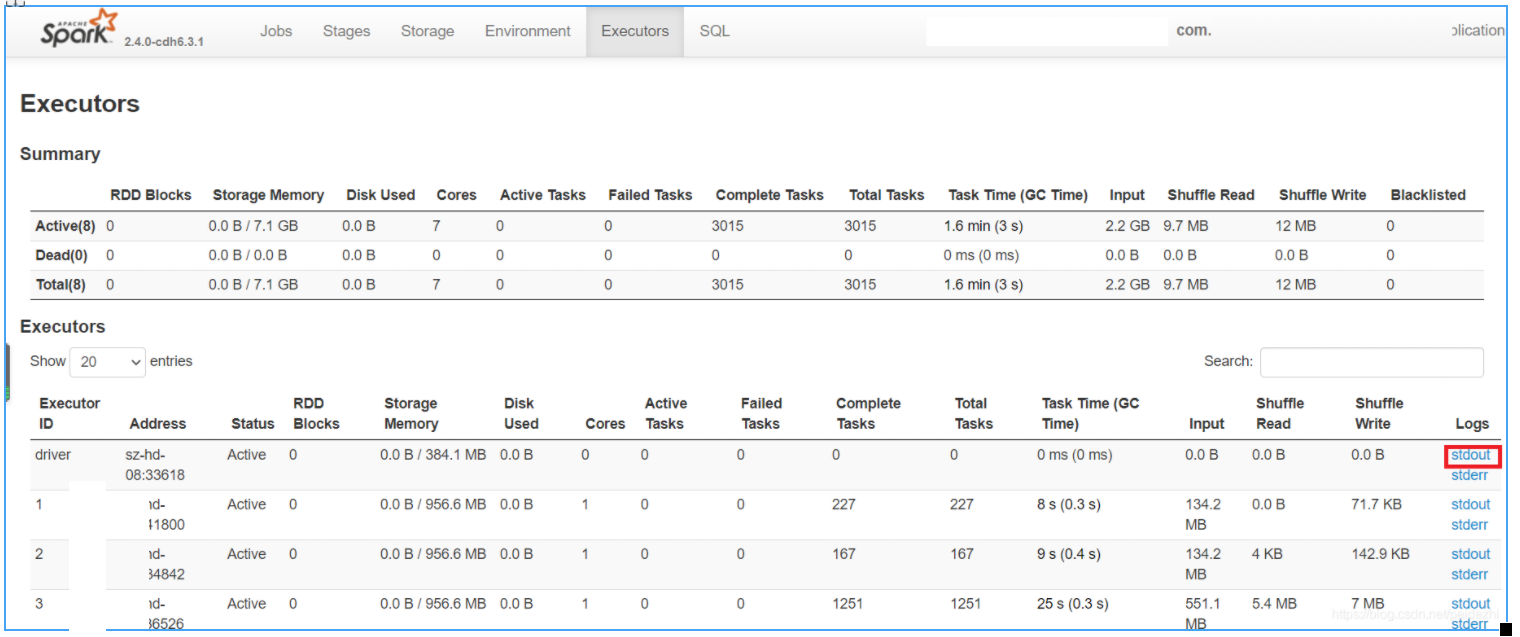Click the Active(8) summary row
This screenshot has height=637, width=1520.
click(65, 226)
